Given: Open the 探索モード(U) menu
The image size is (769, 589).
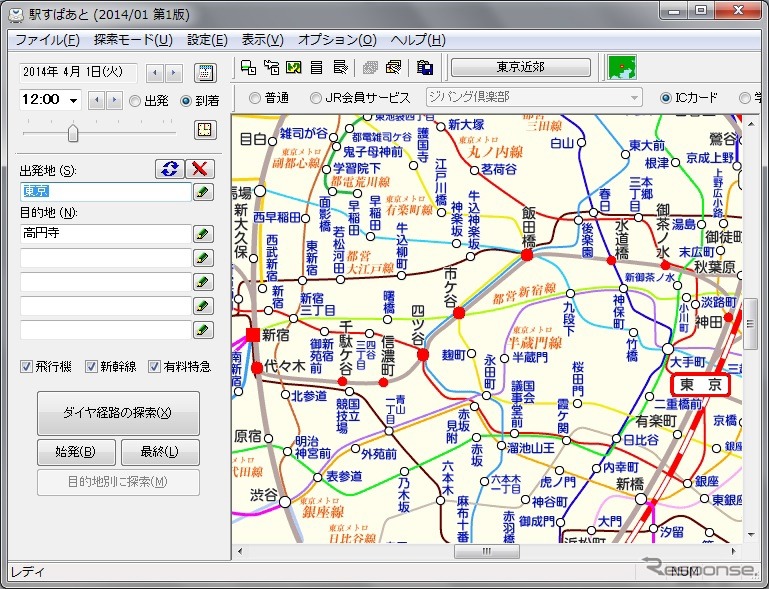Looking at the screenshot, I should point(132,40).
